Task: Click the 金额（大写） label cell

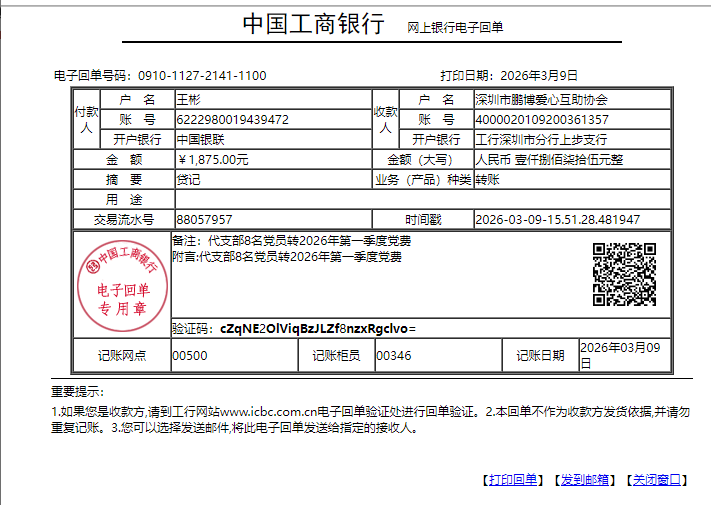Action: point(423,160)
